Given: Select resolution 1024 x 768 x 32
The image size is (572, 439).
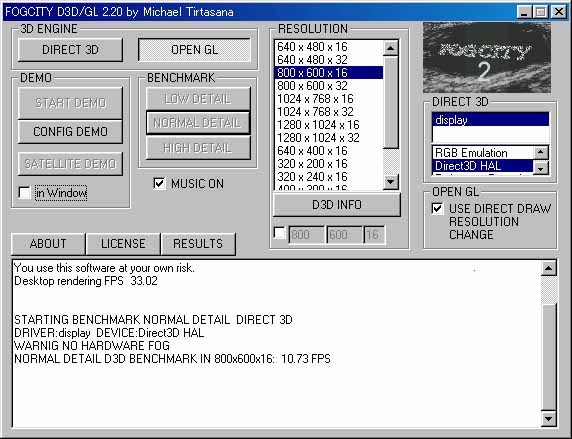Looking at the screenshot, I should pyautogui.click(x=329, y=112).
